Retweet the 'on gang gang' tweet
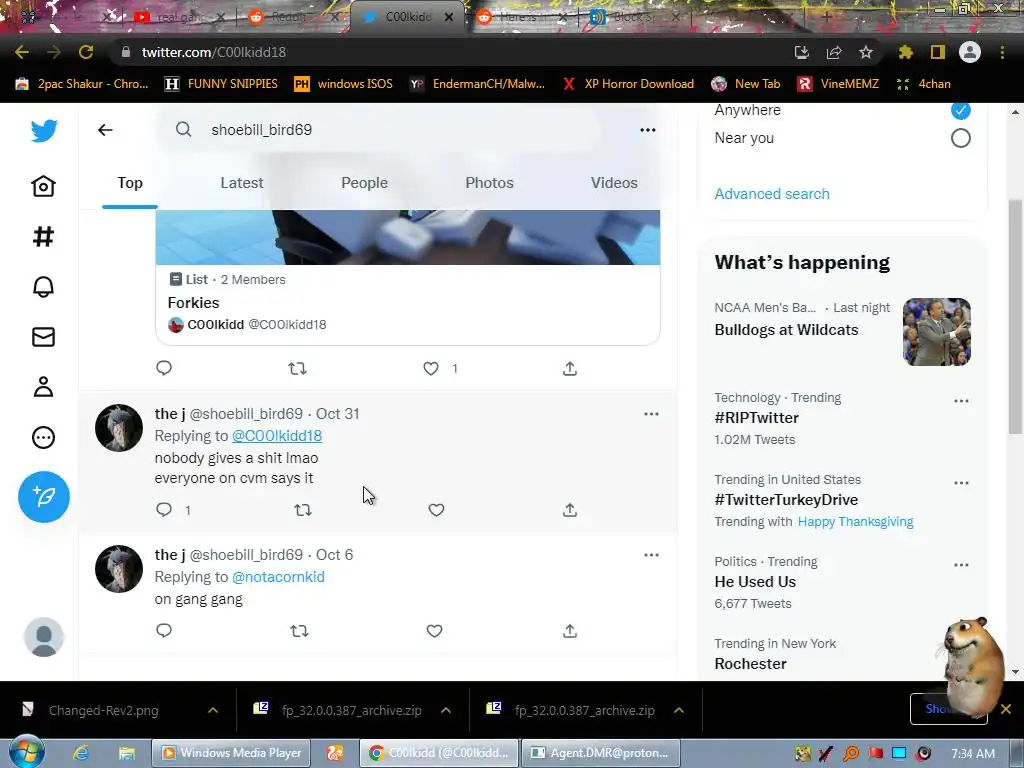This screenshot has width=1024, height=768. (299, 631)
